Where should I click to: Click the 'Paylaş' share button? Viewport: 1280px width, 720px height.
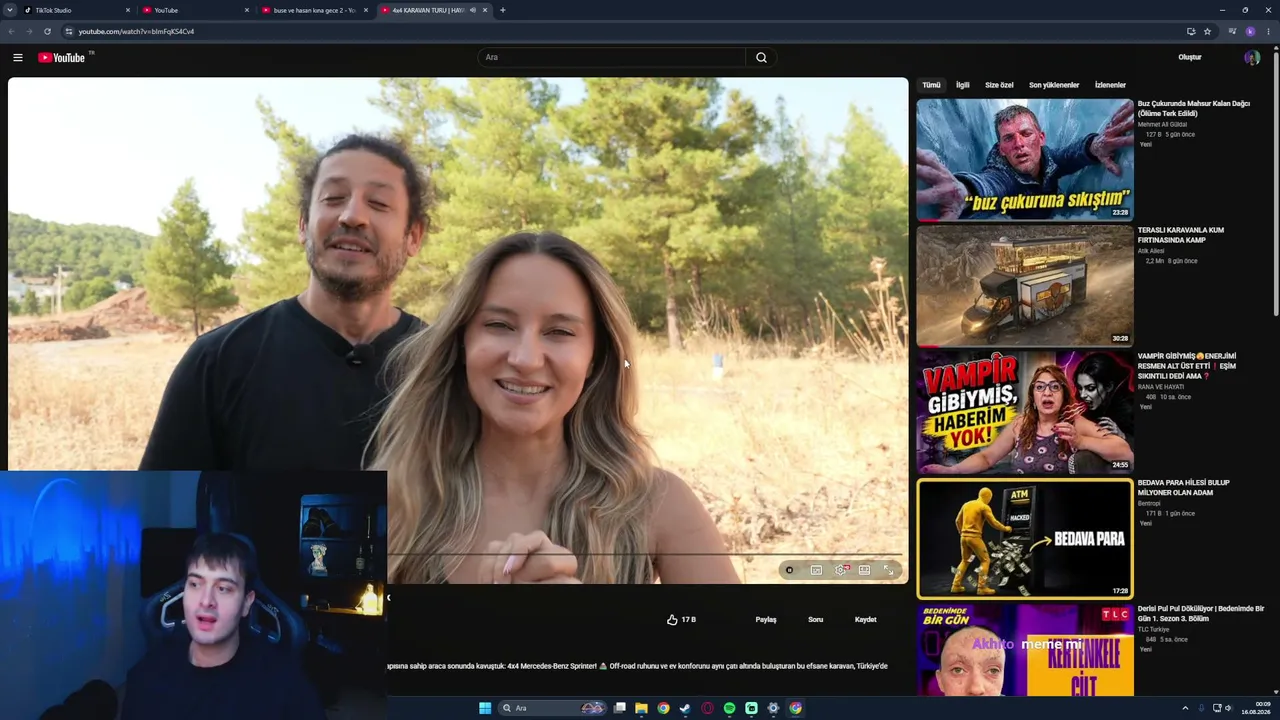[766, 619]
